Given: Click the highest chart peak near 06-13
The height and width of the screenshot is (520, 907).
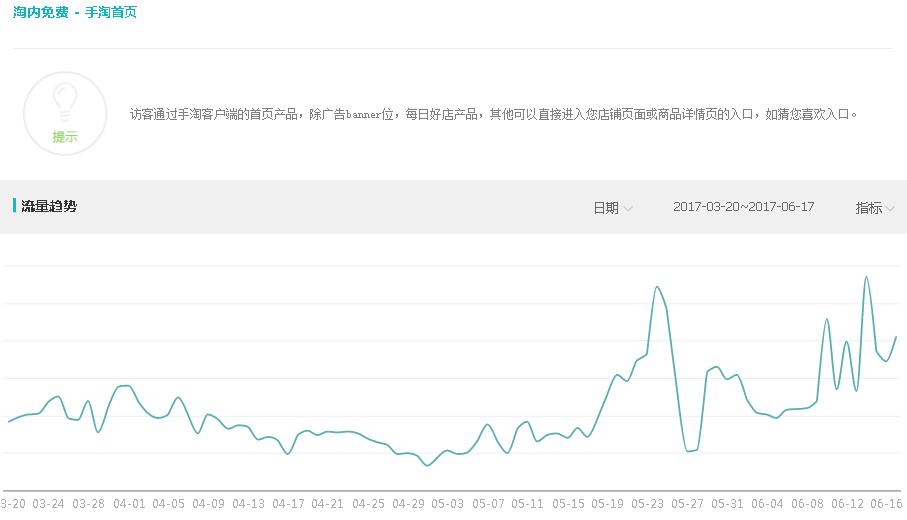Looking at the screenshot, I should [866, 277].
